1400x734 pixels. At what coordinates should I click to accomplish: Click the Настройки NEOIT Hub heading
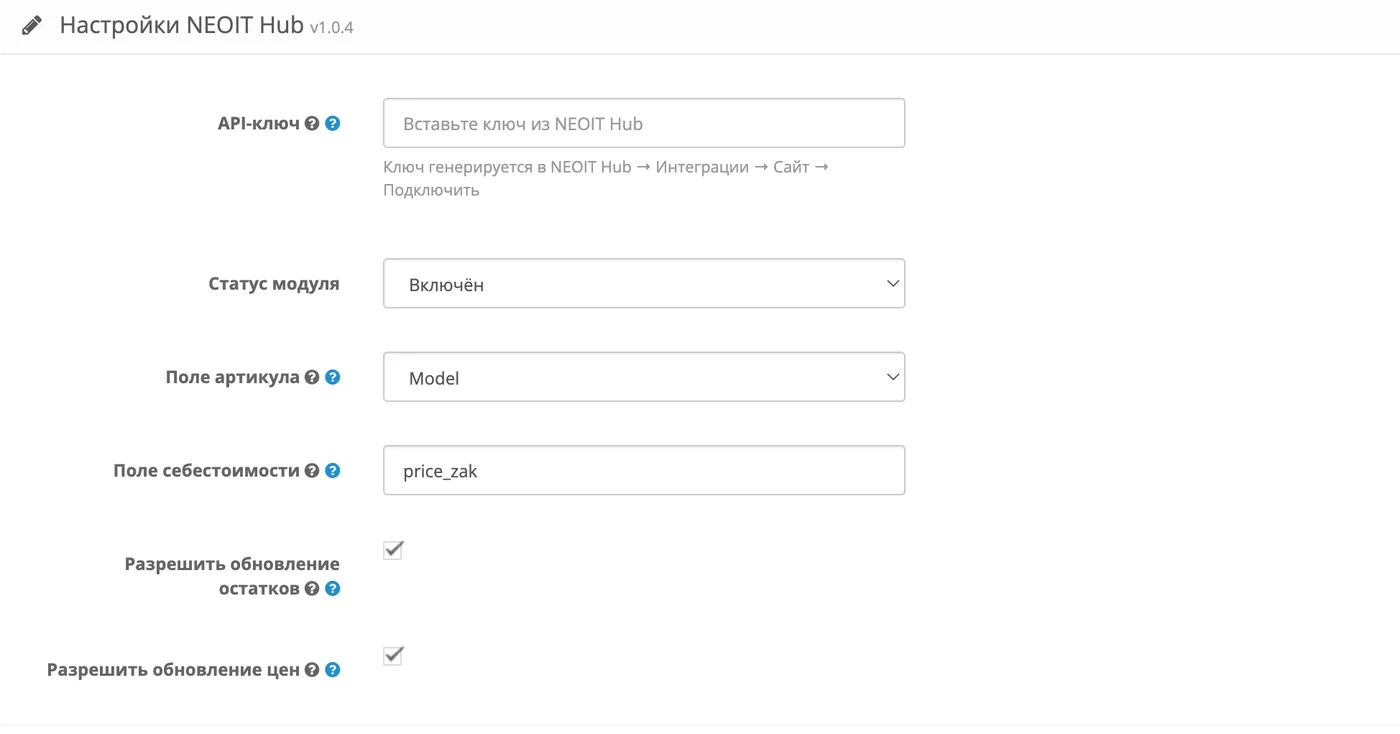point(181,25)
